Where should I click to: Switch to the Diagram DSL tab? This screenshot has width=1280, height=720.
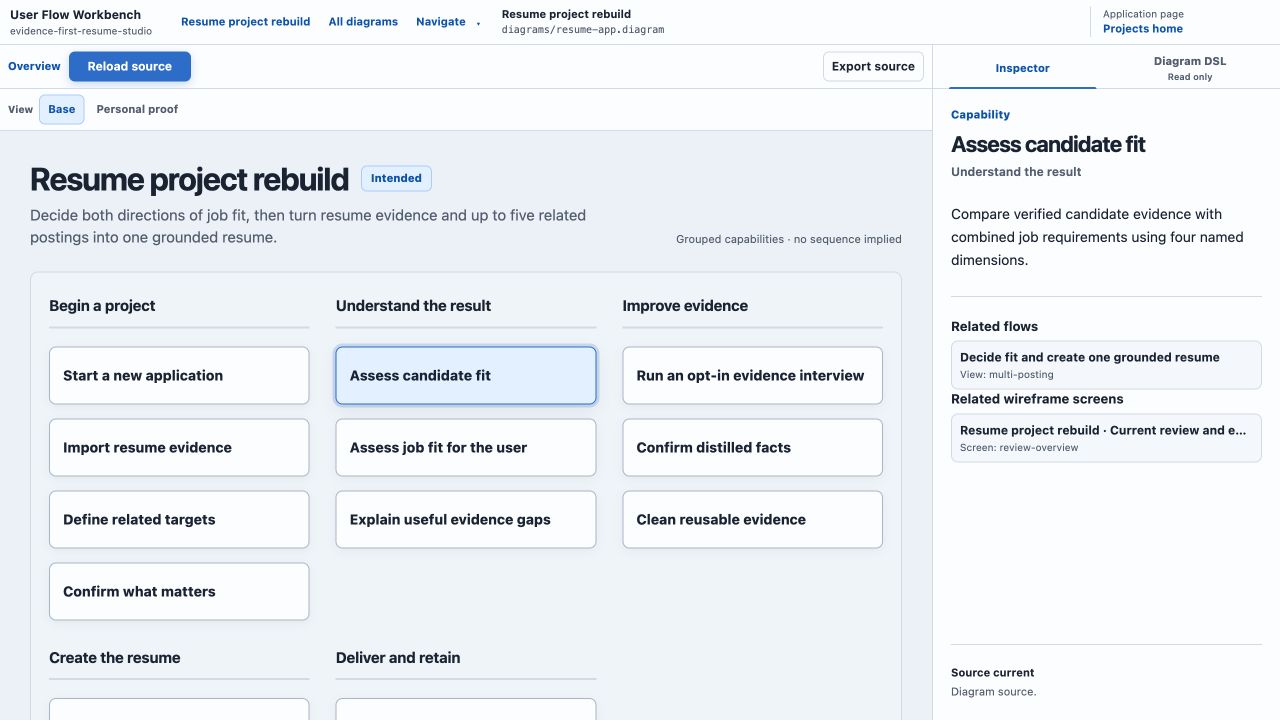point(1189,68)
